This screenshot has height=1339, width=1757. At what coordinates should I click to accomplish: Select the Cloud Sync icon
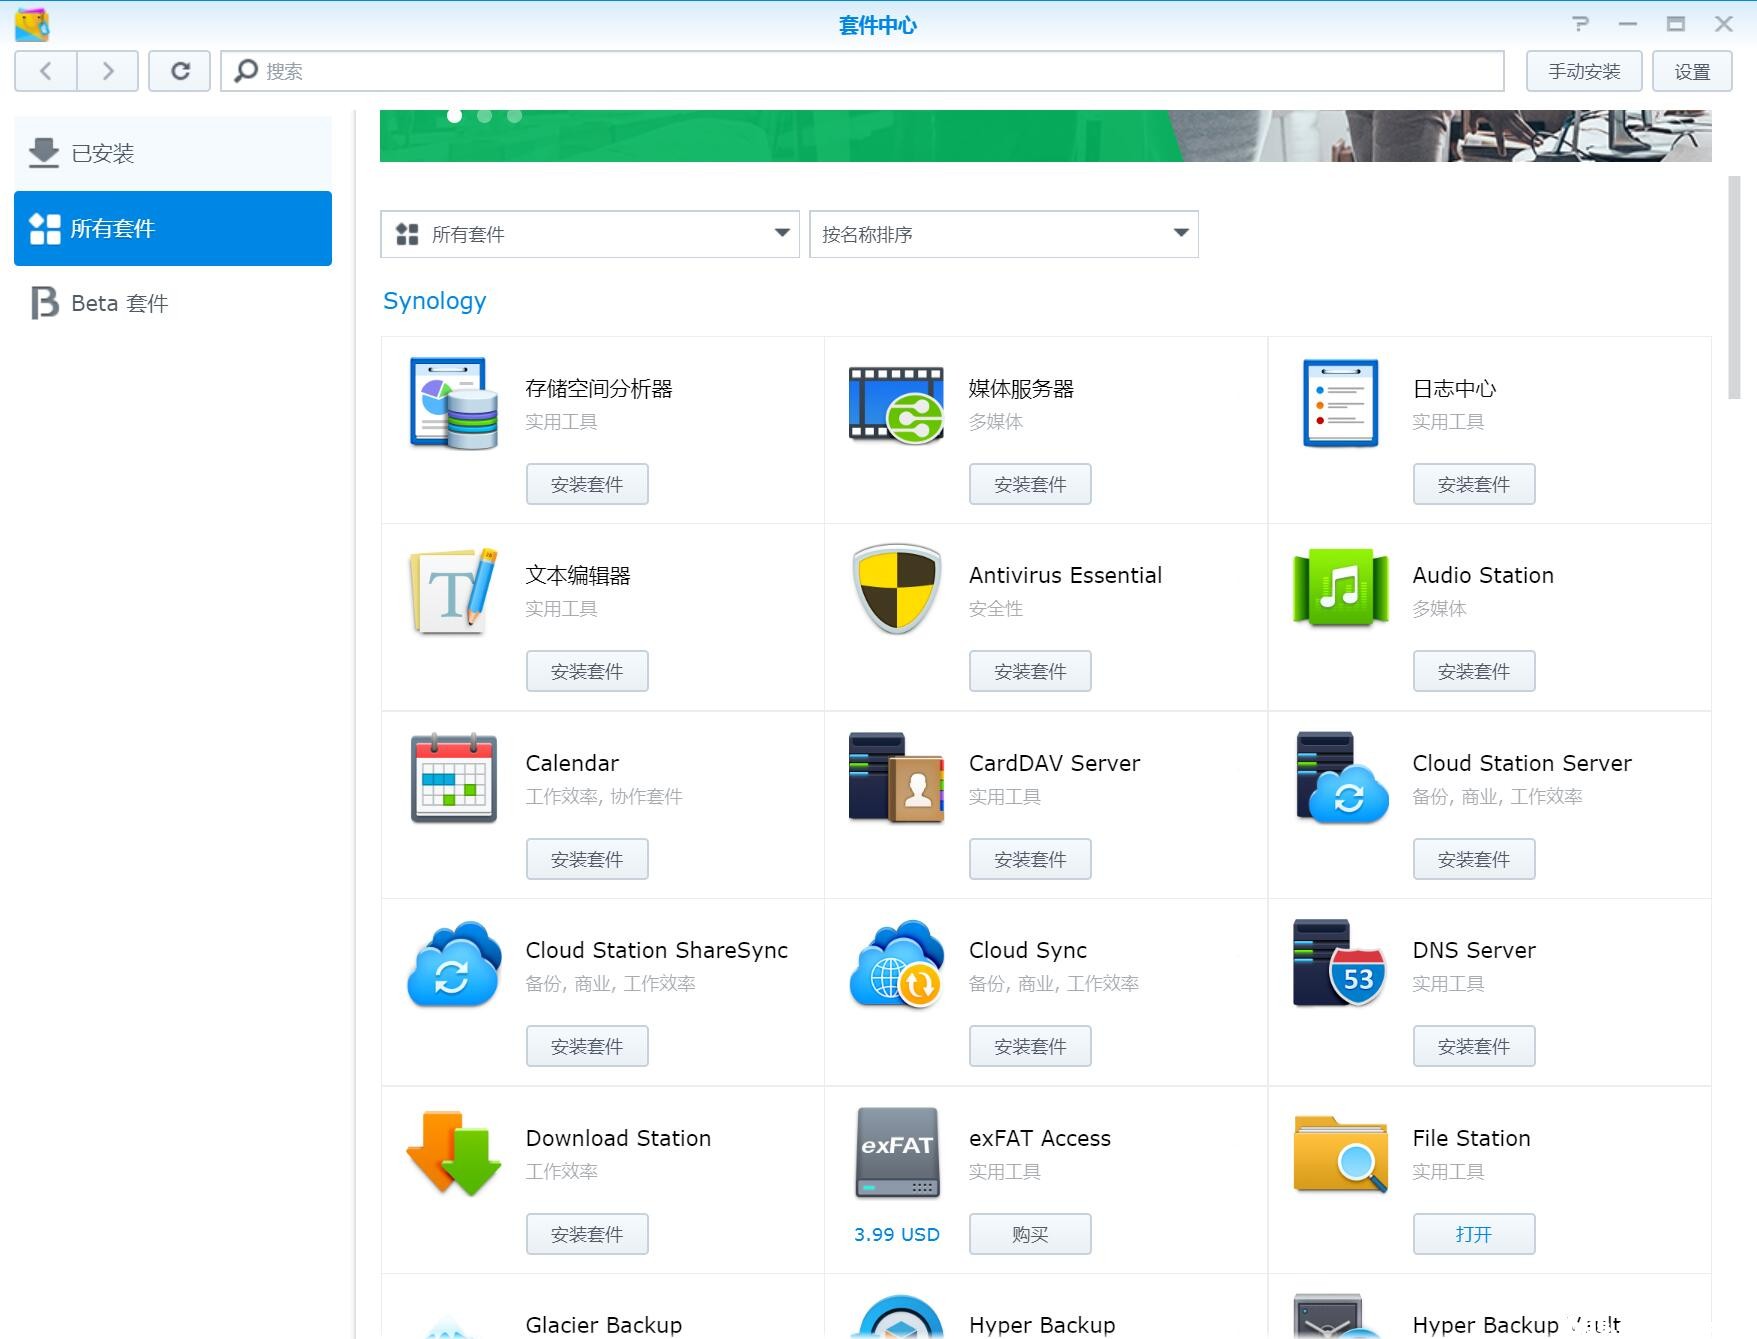click(896, 964)
